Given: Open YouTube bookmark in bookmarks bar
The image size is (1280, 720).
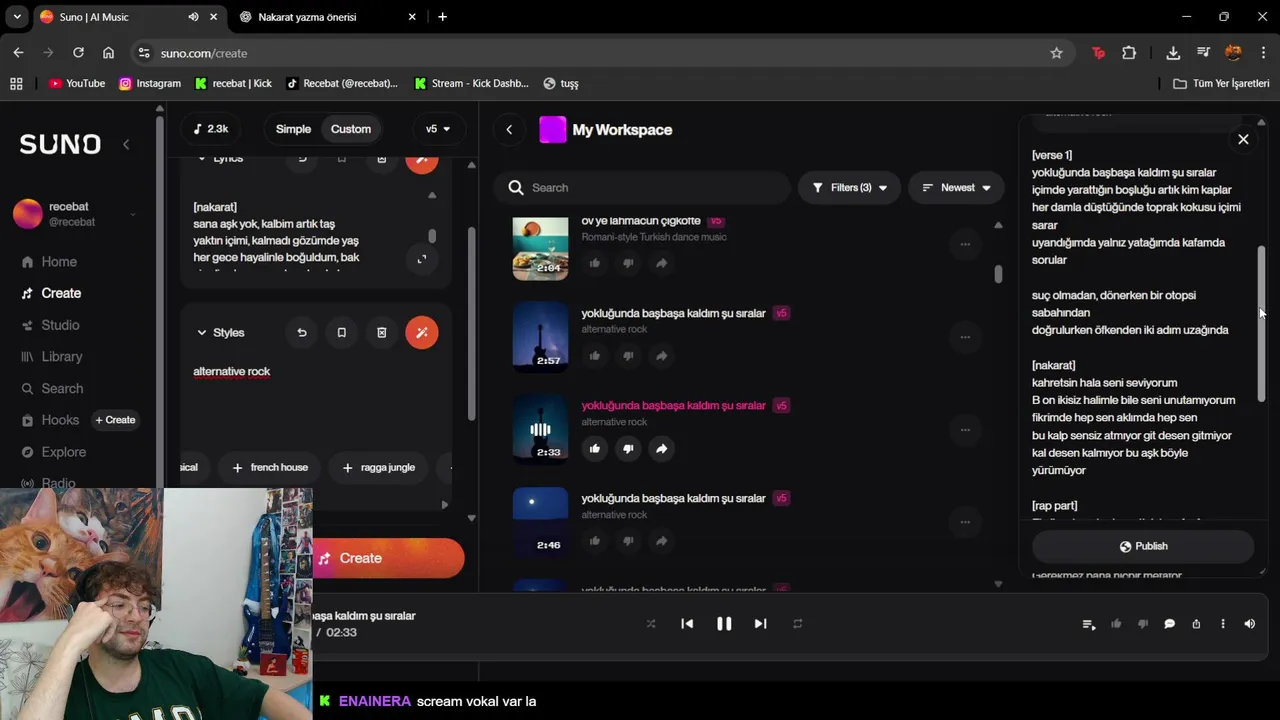Looking at the screenshot, I should [77, 84].
